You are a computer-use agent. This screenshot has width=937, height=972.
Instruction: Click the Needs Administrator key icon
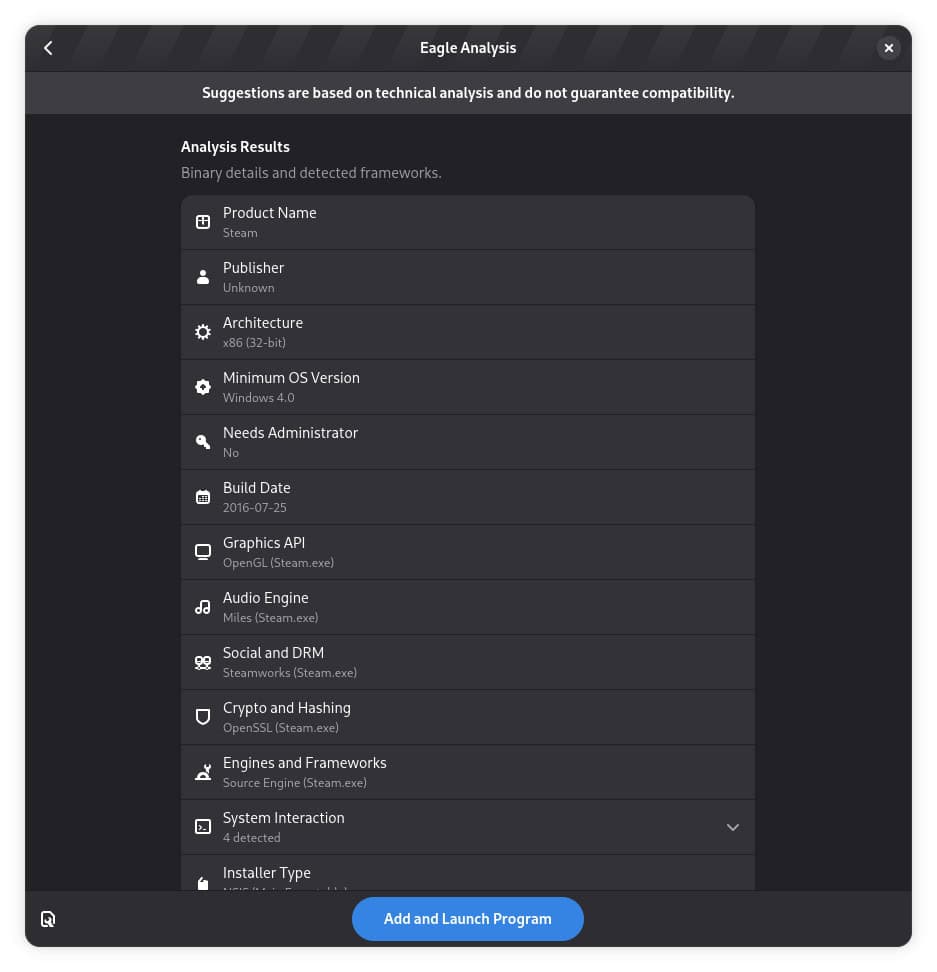tap(203, 441)
